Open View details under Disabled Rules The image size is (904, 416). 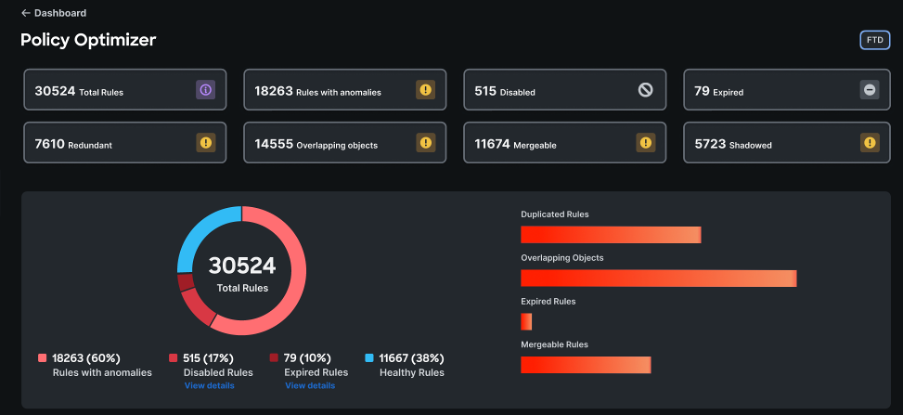click(209, 385)
